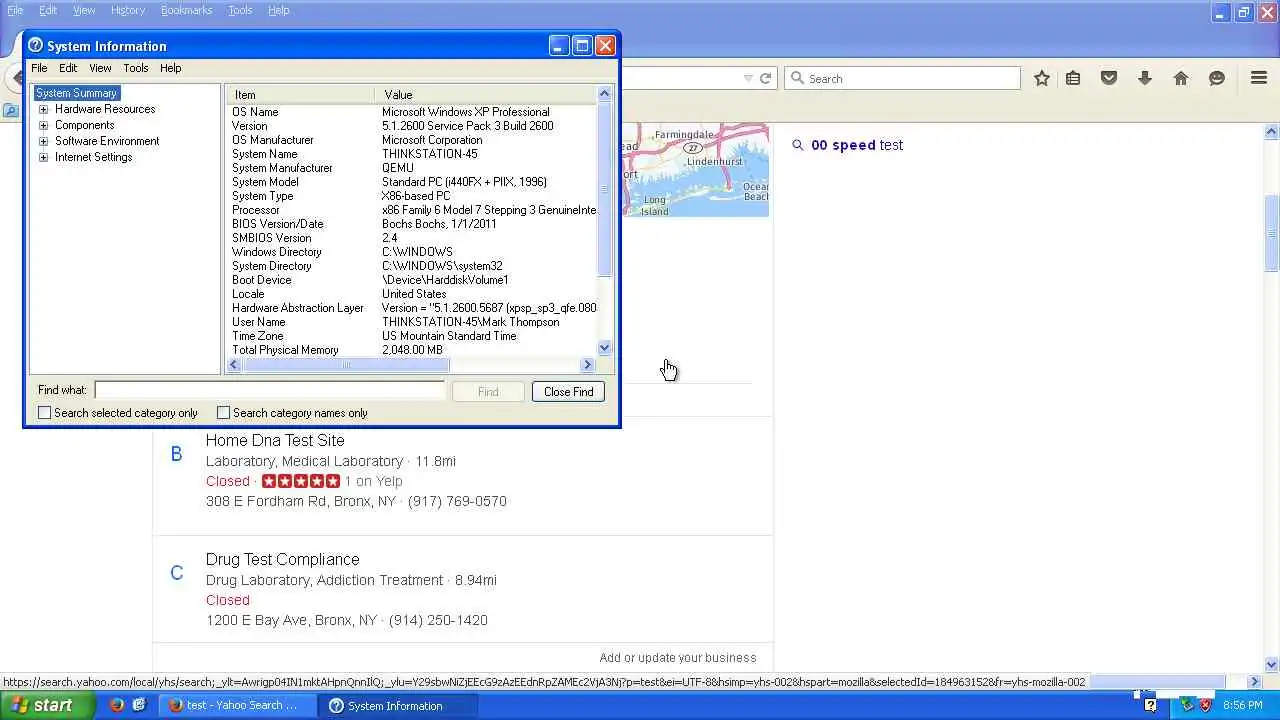Screen dimensions: 1280x720
Task: Switch to System Information taskbar button
Action: pos(396,705)
